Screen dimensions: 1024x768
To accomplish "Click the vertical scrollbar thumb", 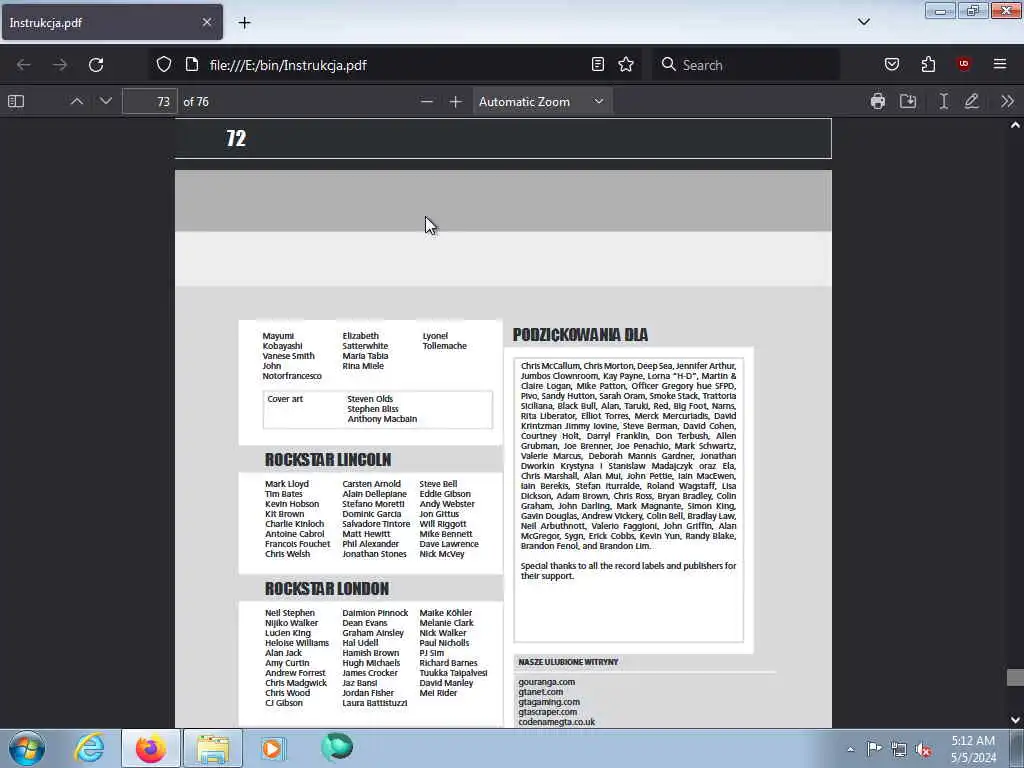I will 1015,677.
